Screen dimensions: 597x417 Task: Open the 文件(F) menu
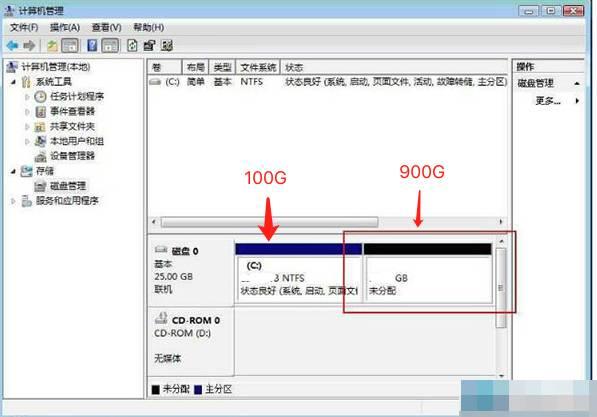click(x=24, y=27)
